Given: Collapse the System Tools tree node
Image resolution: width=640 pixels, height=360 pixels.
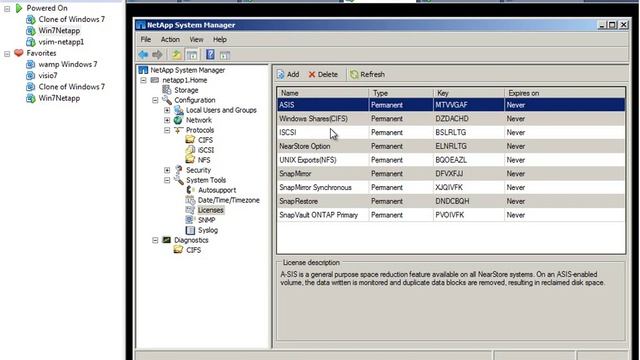Looking at the screenshot, I should pyautogui.click(x=167, y=180).
